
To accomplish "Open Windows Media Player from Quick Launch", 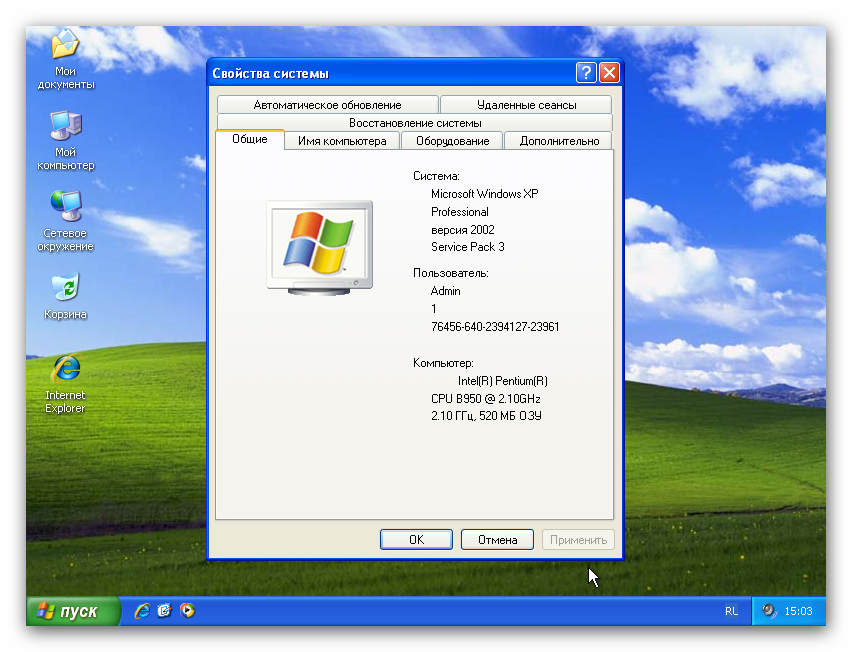I will (x=186, y=611).
